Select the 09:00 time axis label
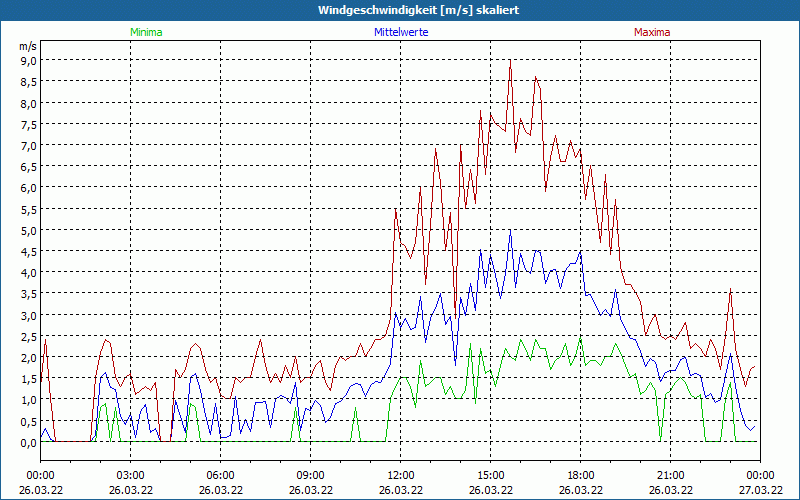This screenshot has height=500, width=800. [310, 475]
